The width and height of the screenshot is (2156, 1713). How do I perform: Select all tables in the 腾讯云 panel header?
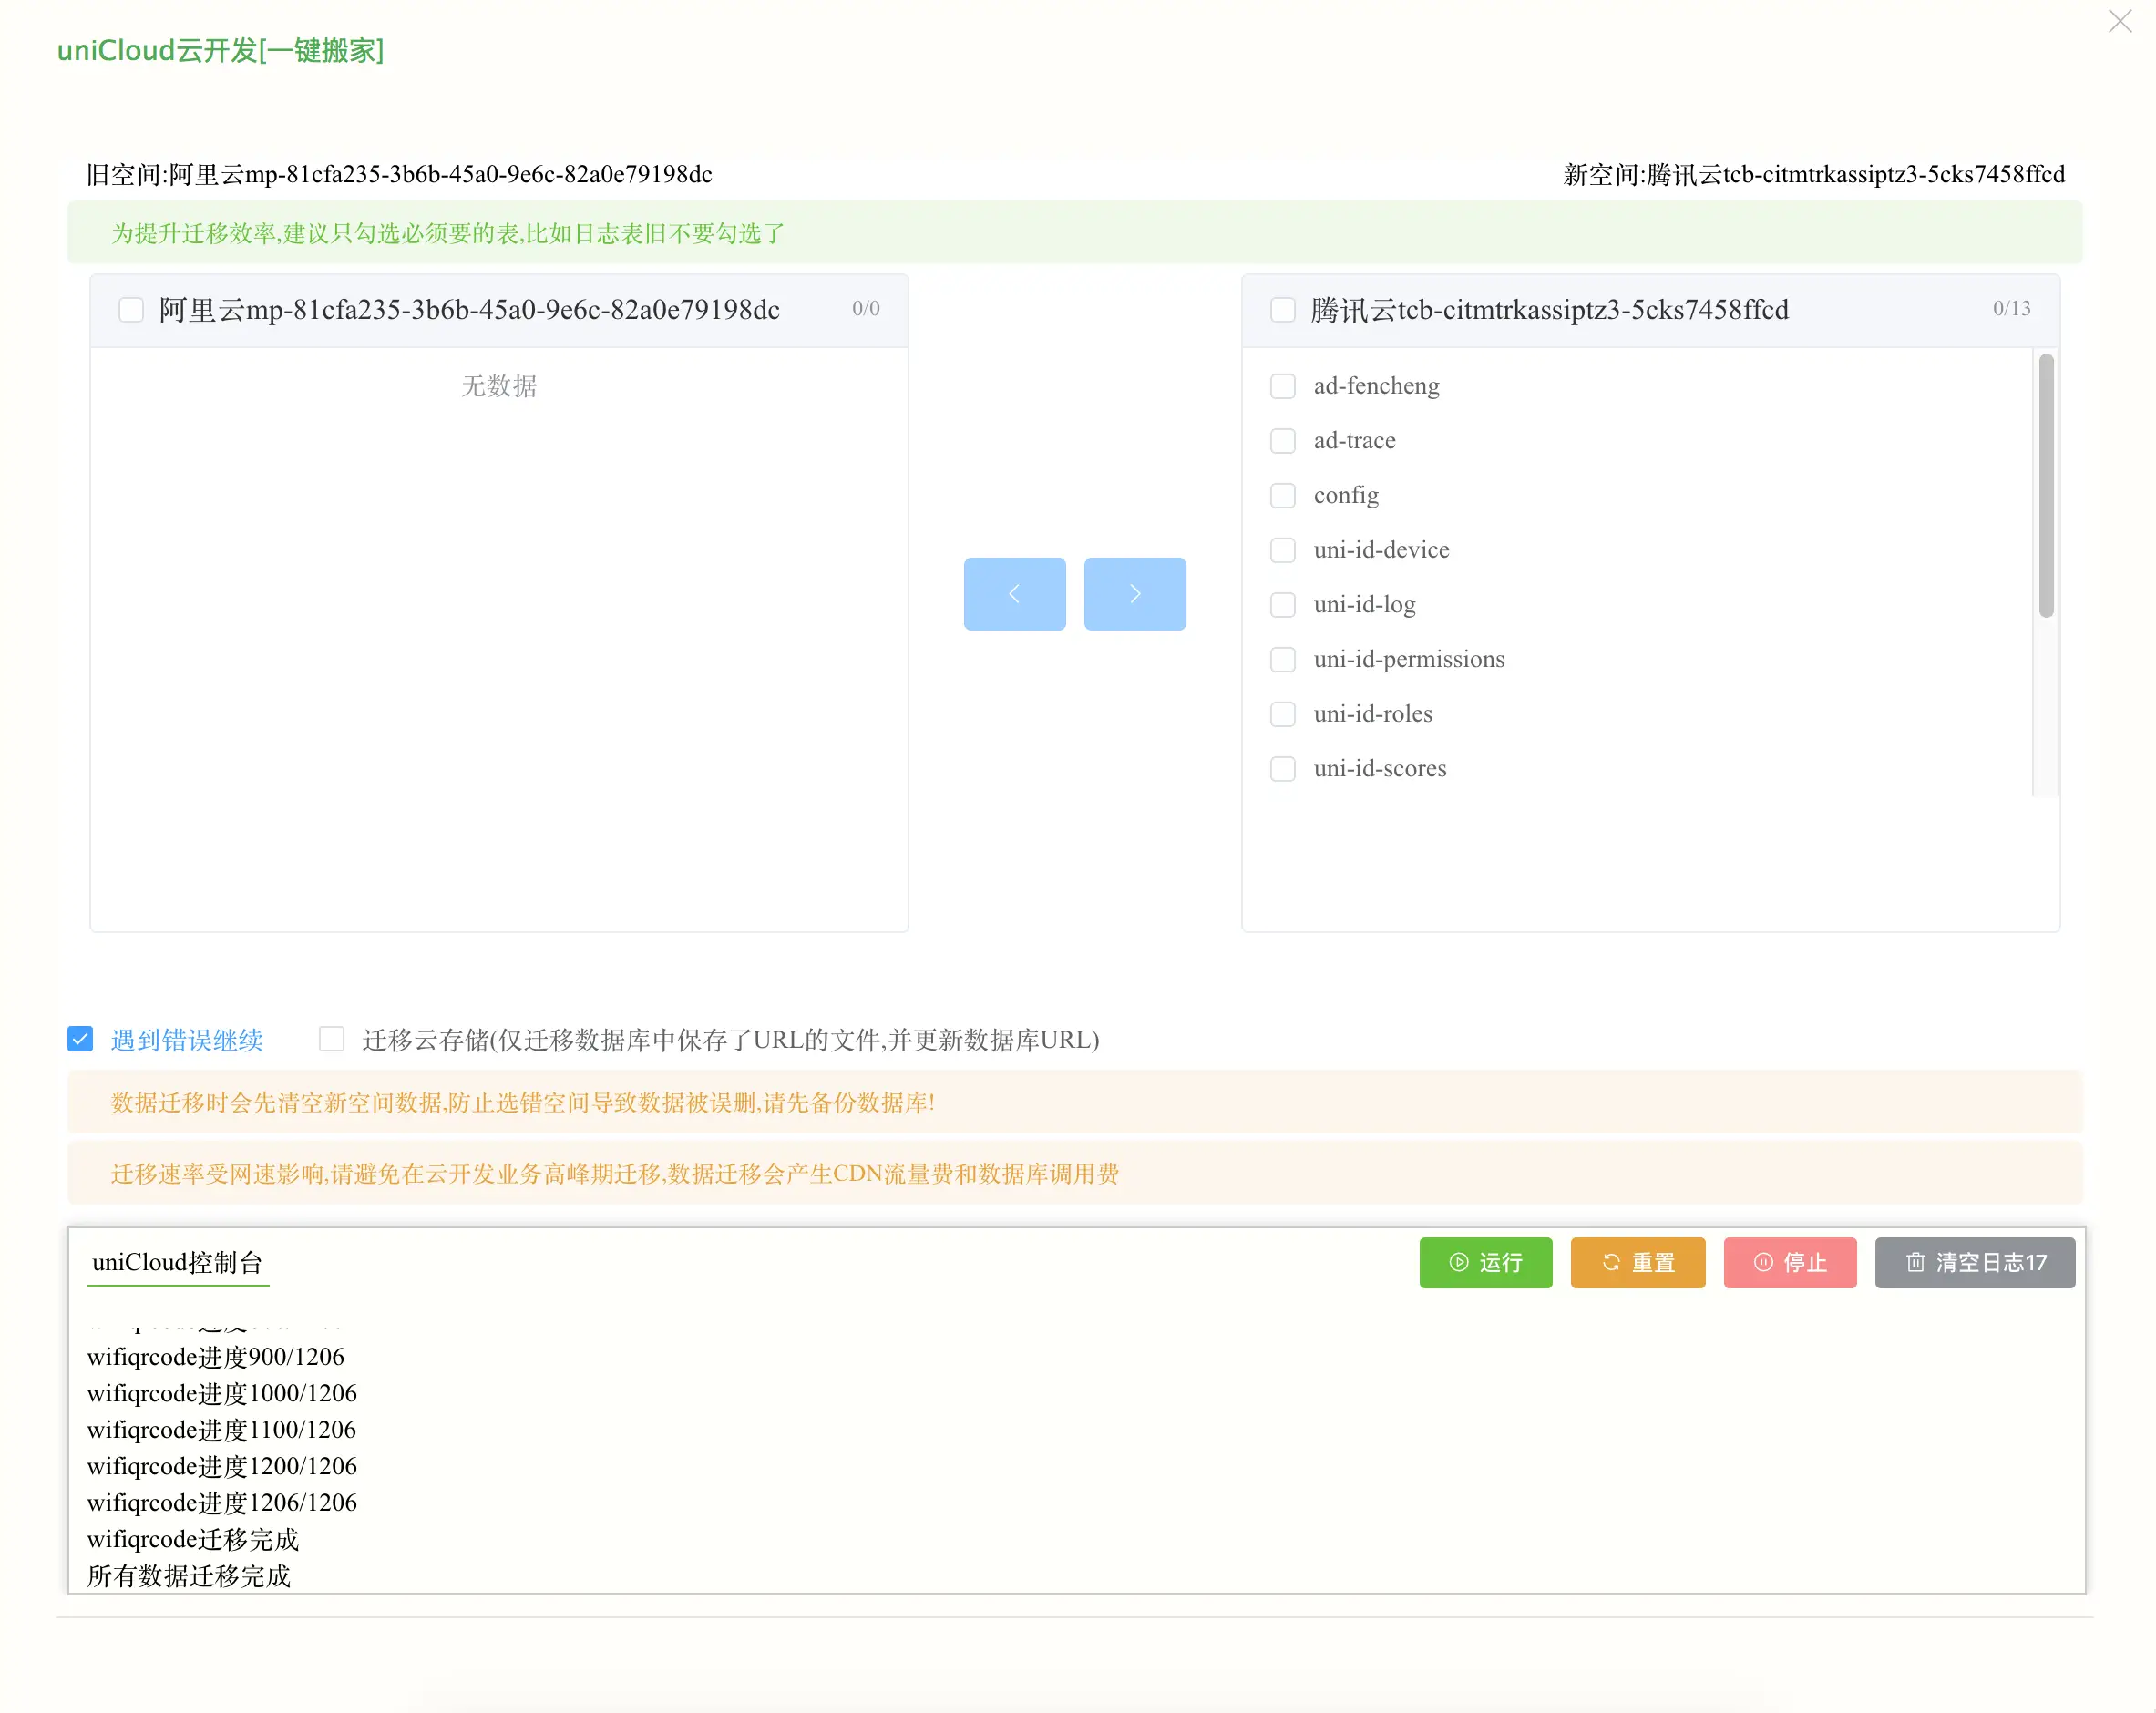(x=1282, y=310)
